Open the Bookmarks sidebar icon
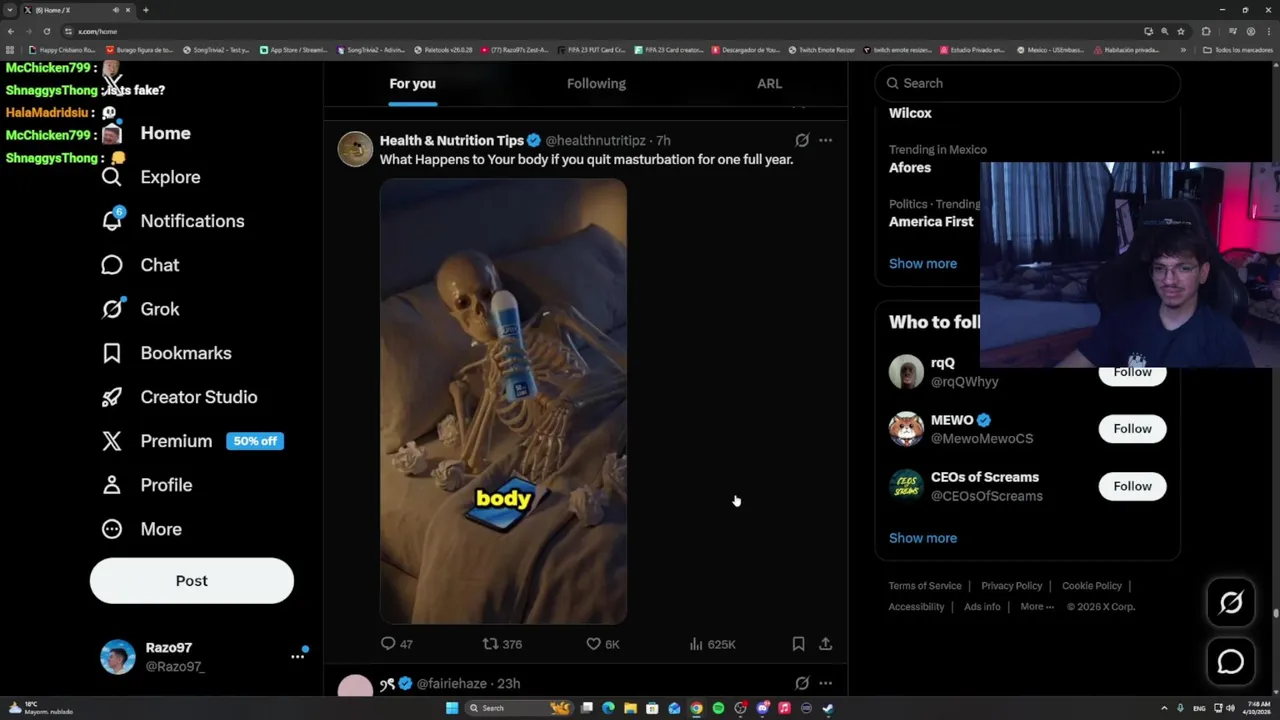 pyautogui.click(x=112, y=353)
